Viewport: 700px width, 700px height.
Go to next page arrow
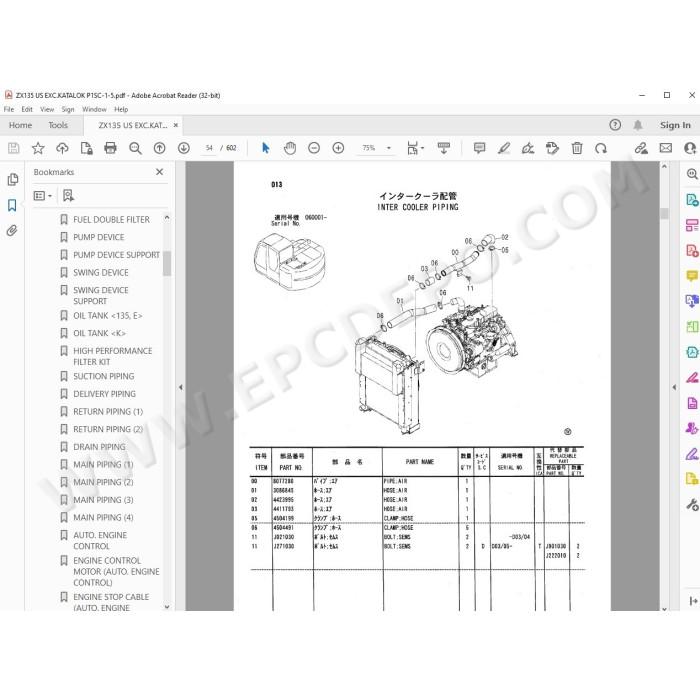(183, 148)
